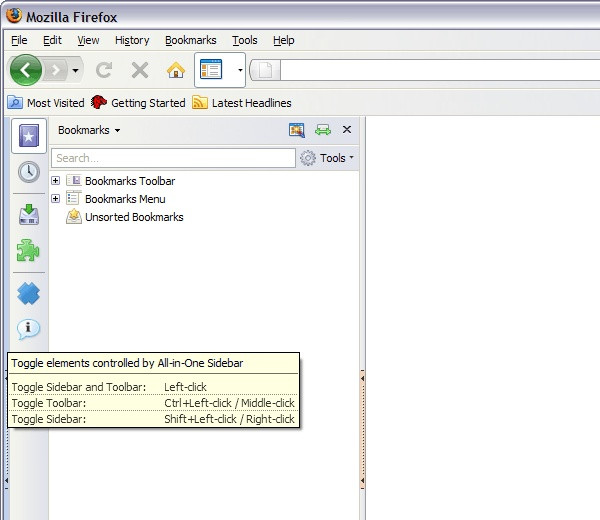Open the Bookmarks panel star icon

pos(29,136)
